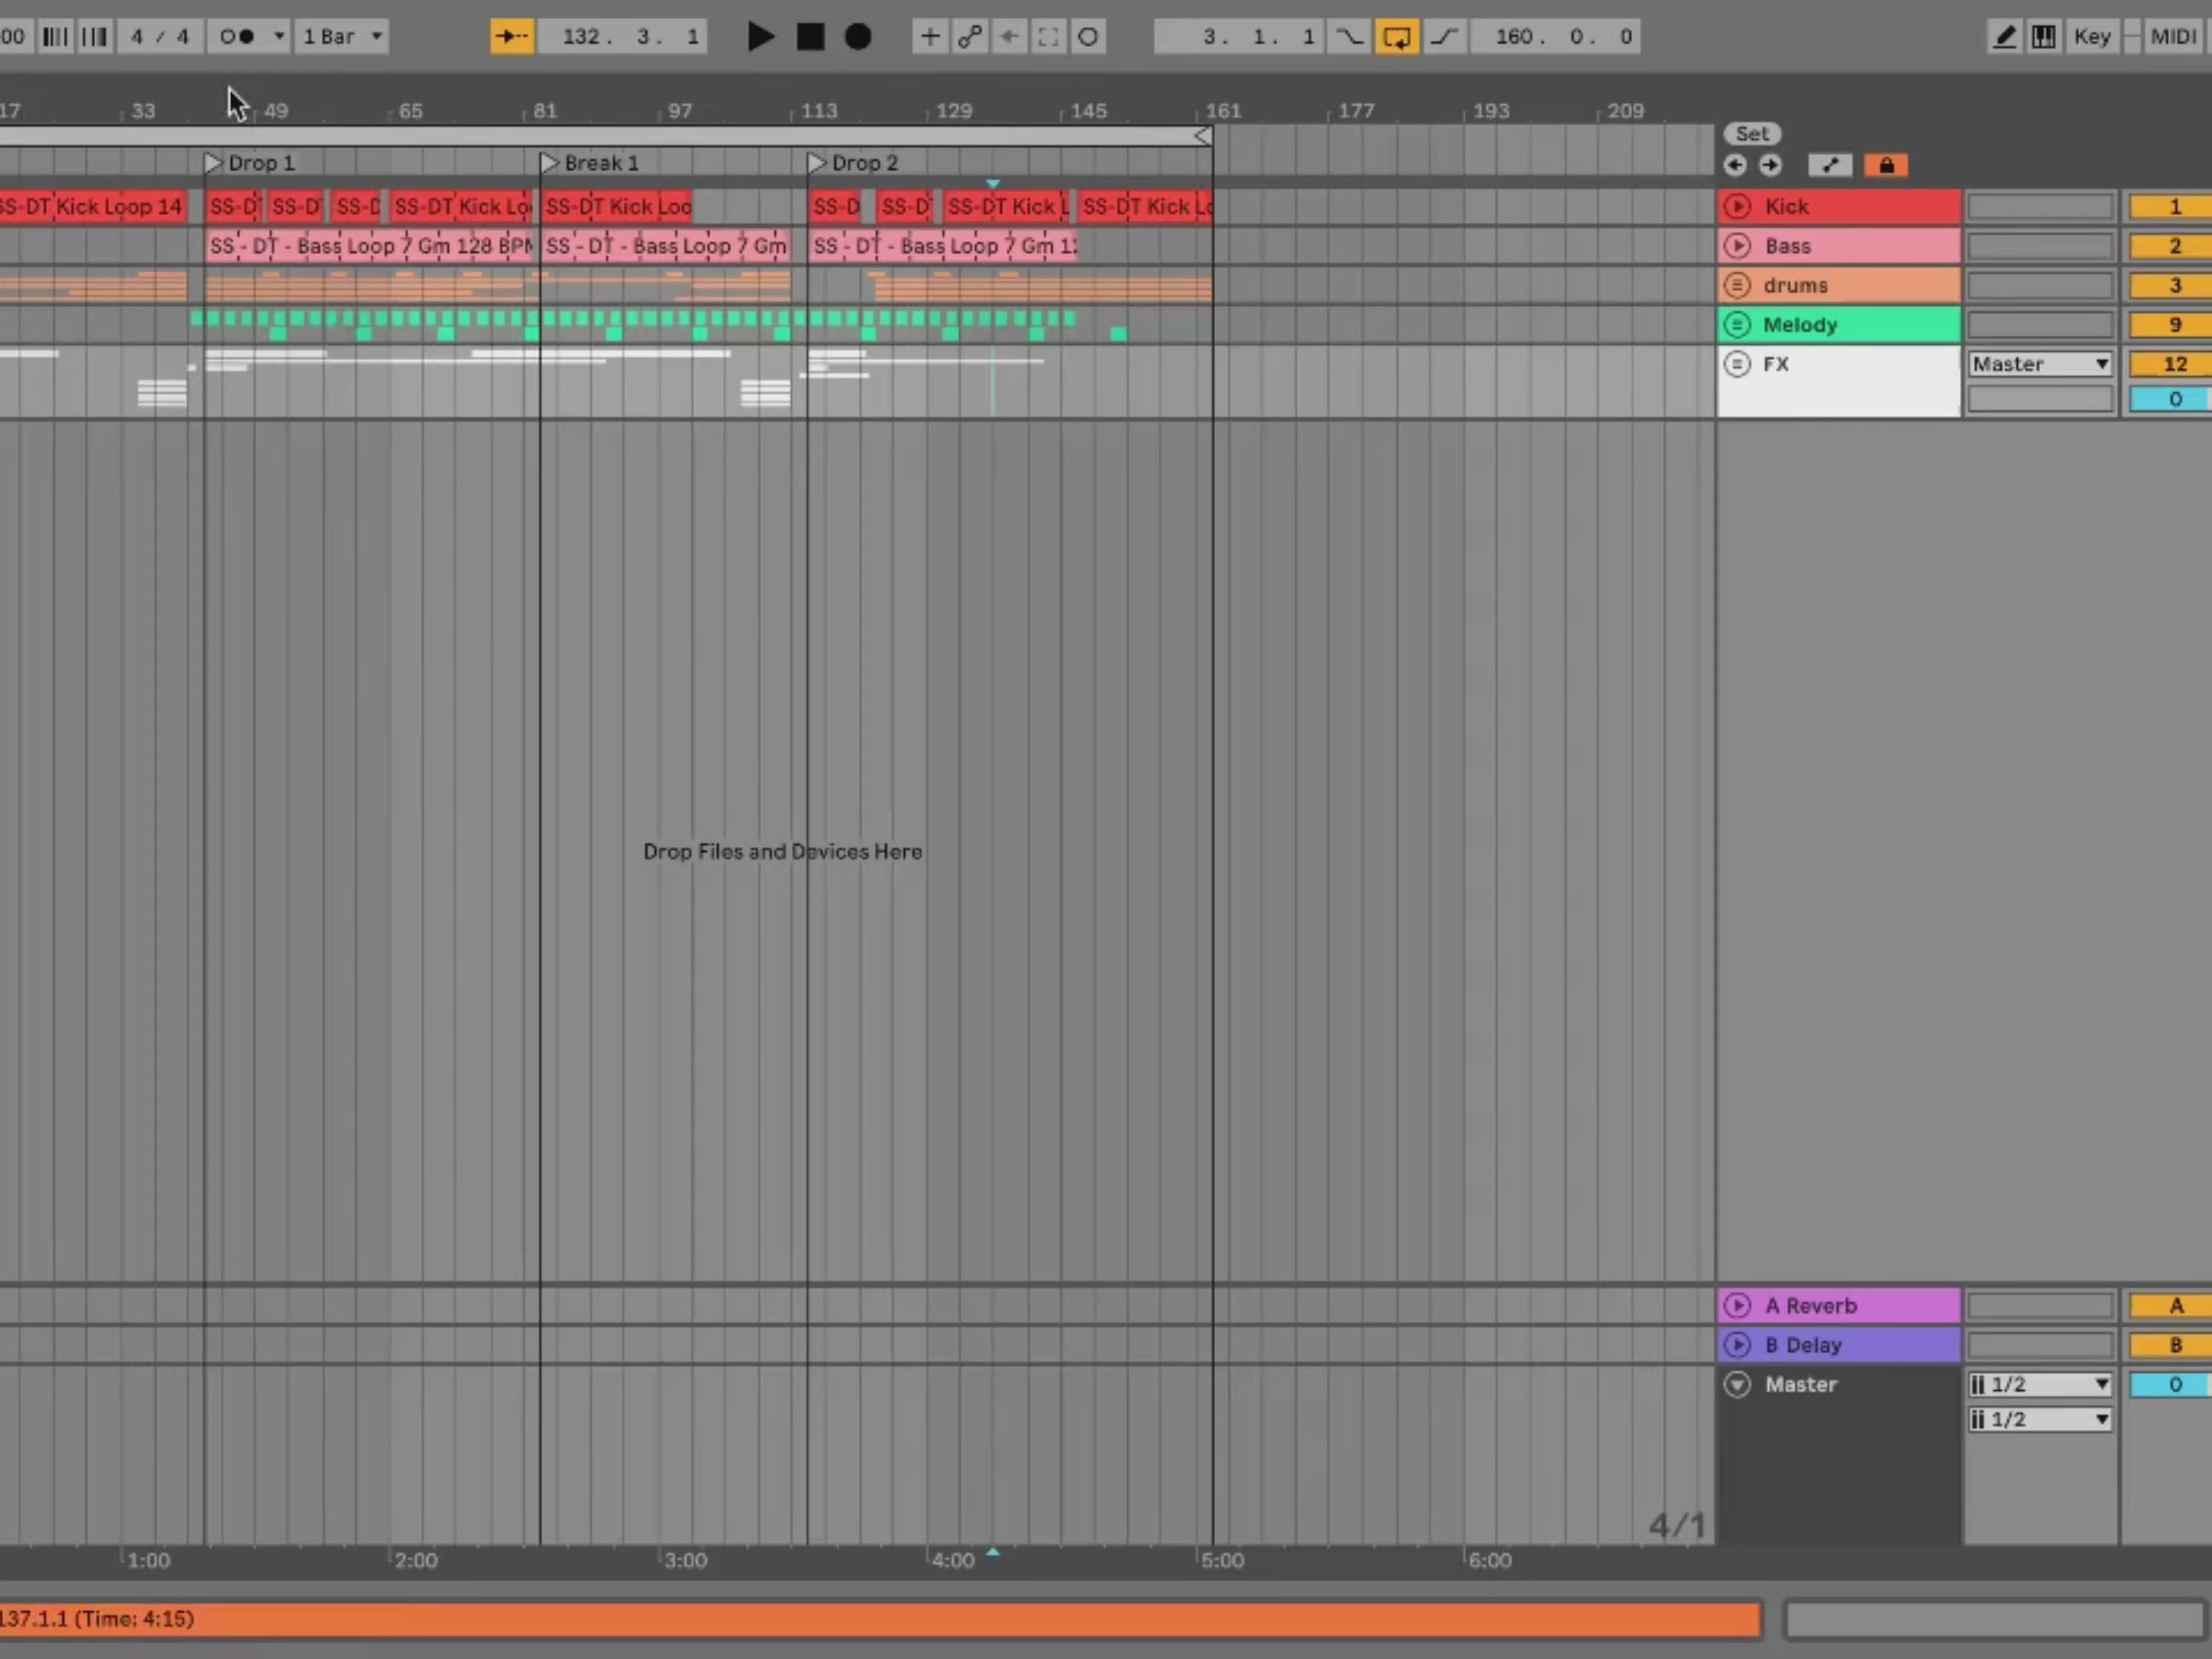Start playback with the Play button
This screenshot has height=1659, width=2212.
click(x=760, y=37)
